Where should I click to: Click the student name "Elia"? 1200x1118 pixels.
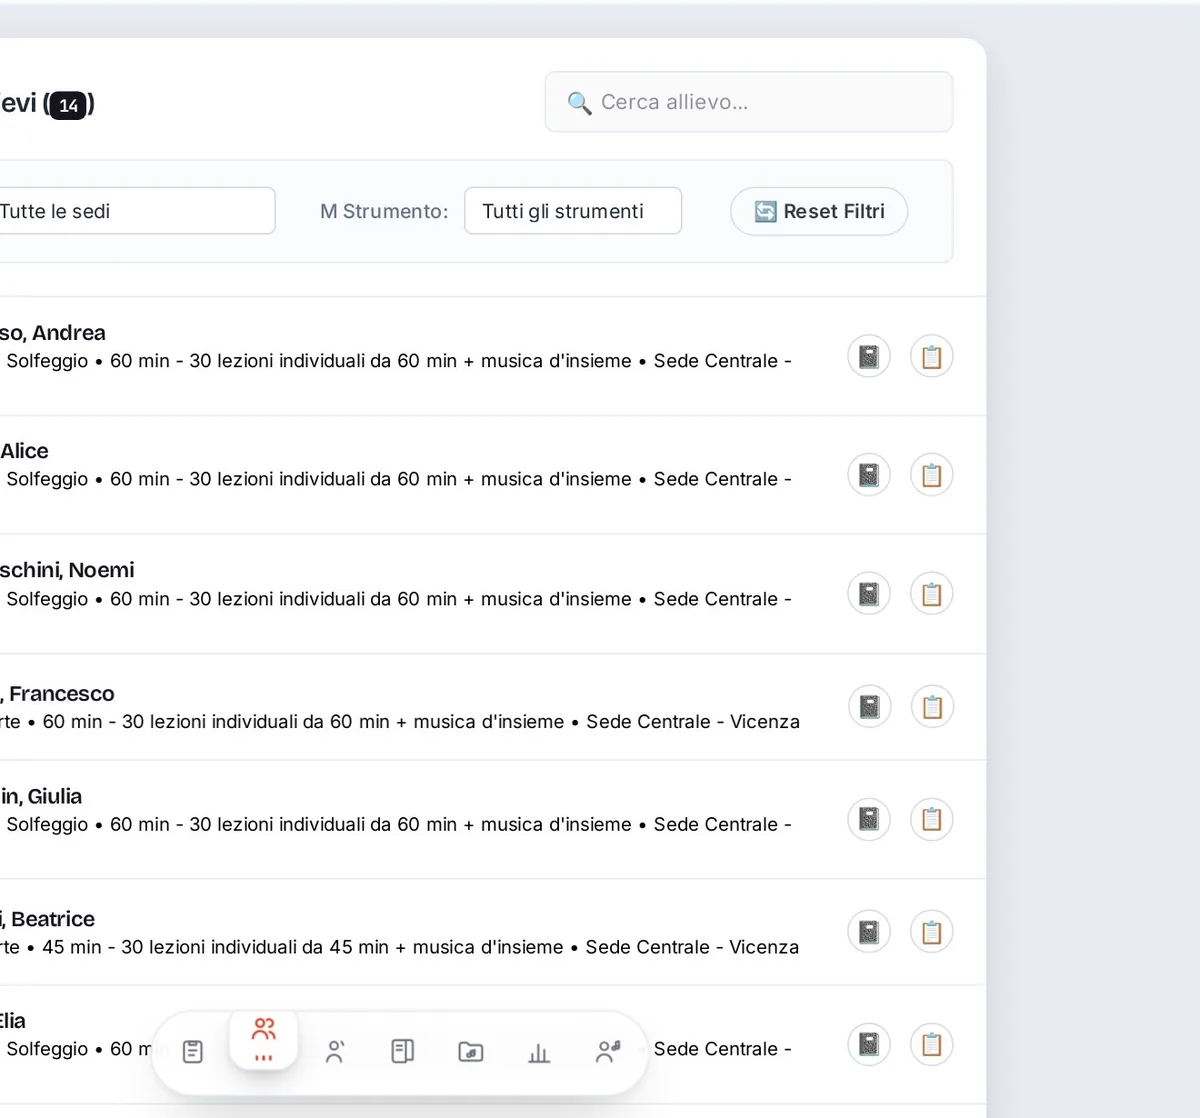[x=13, y=1021]
